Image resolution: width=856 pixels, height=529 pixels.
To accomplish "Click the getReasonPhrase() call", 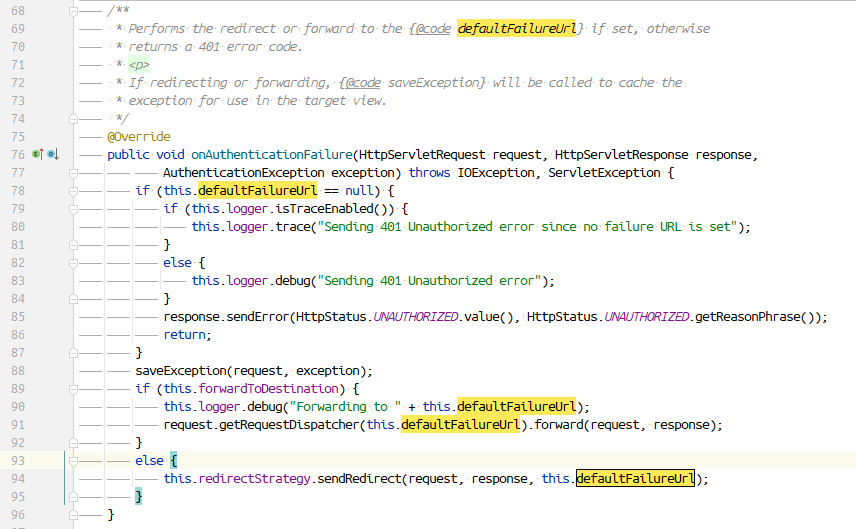I will click(756, 317).
